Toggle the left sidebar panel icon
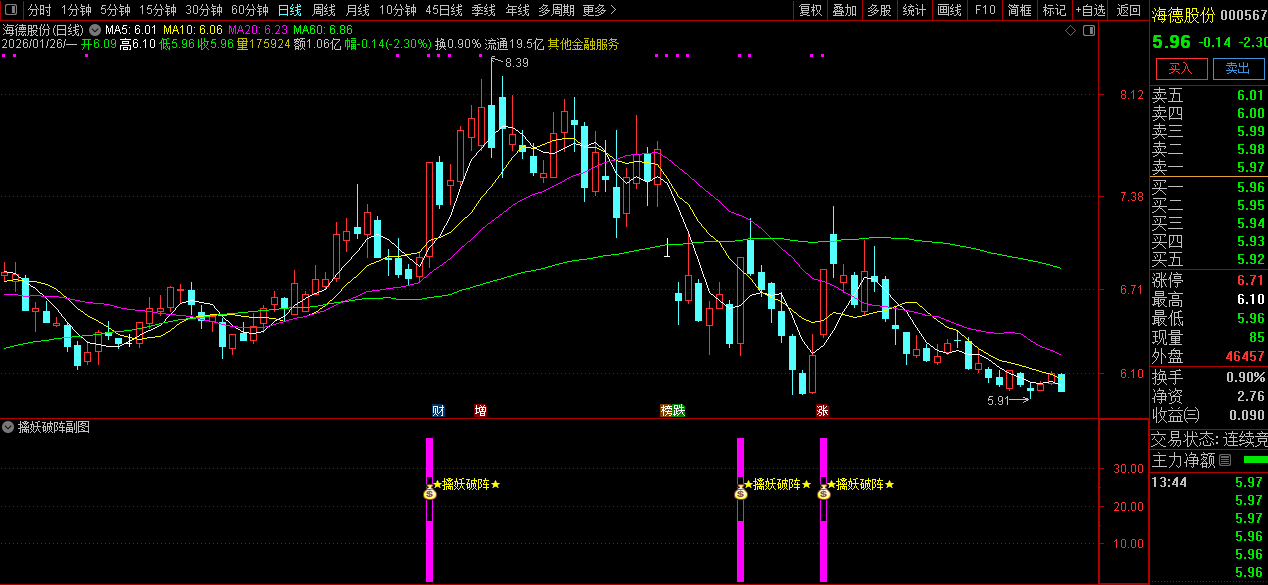This screenshot has width=1268, height=585. (10, 10)
